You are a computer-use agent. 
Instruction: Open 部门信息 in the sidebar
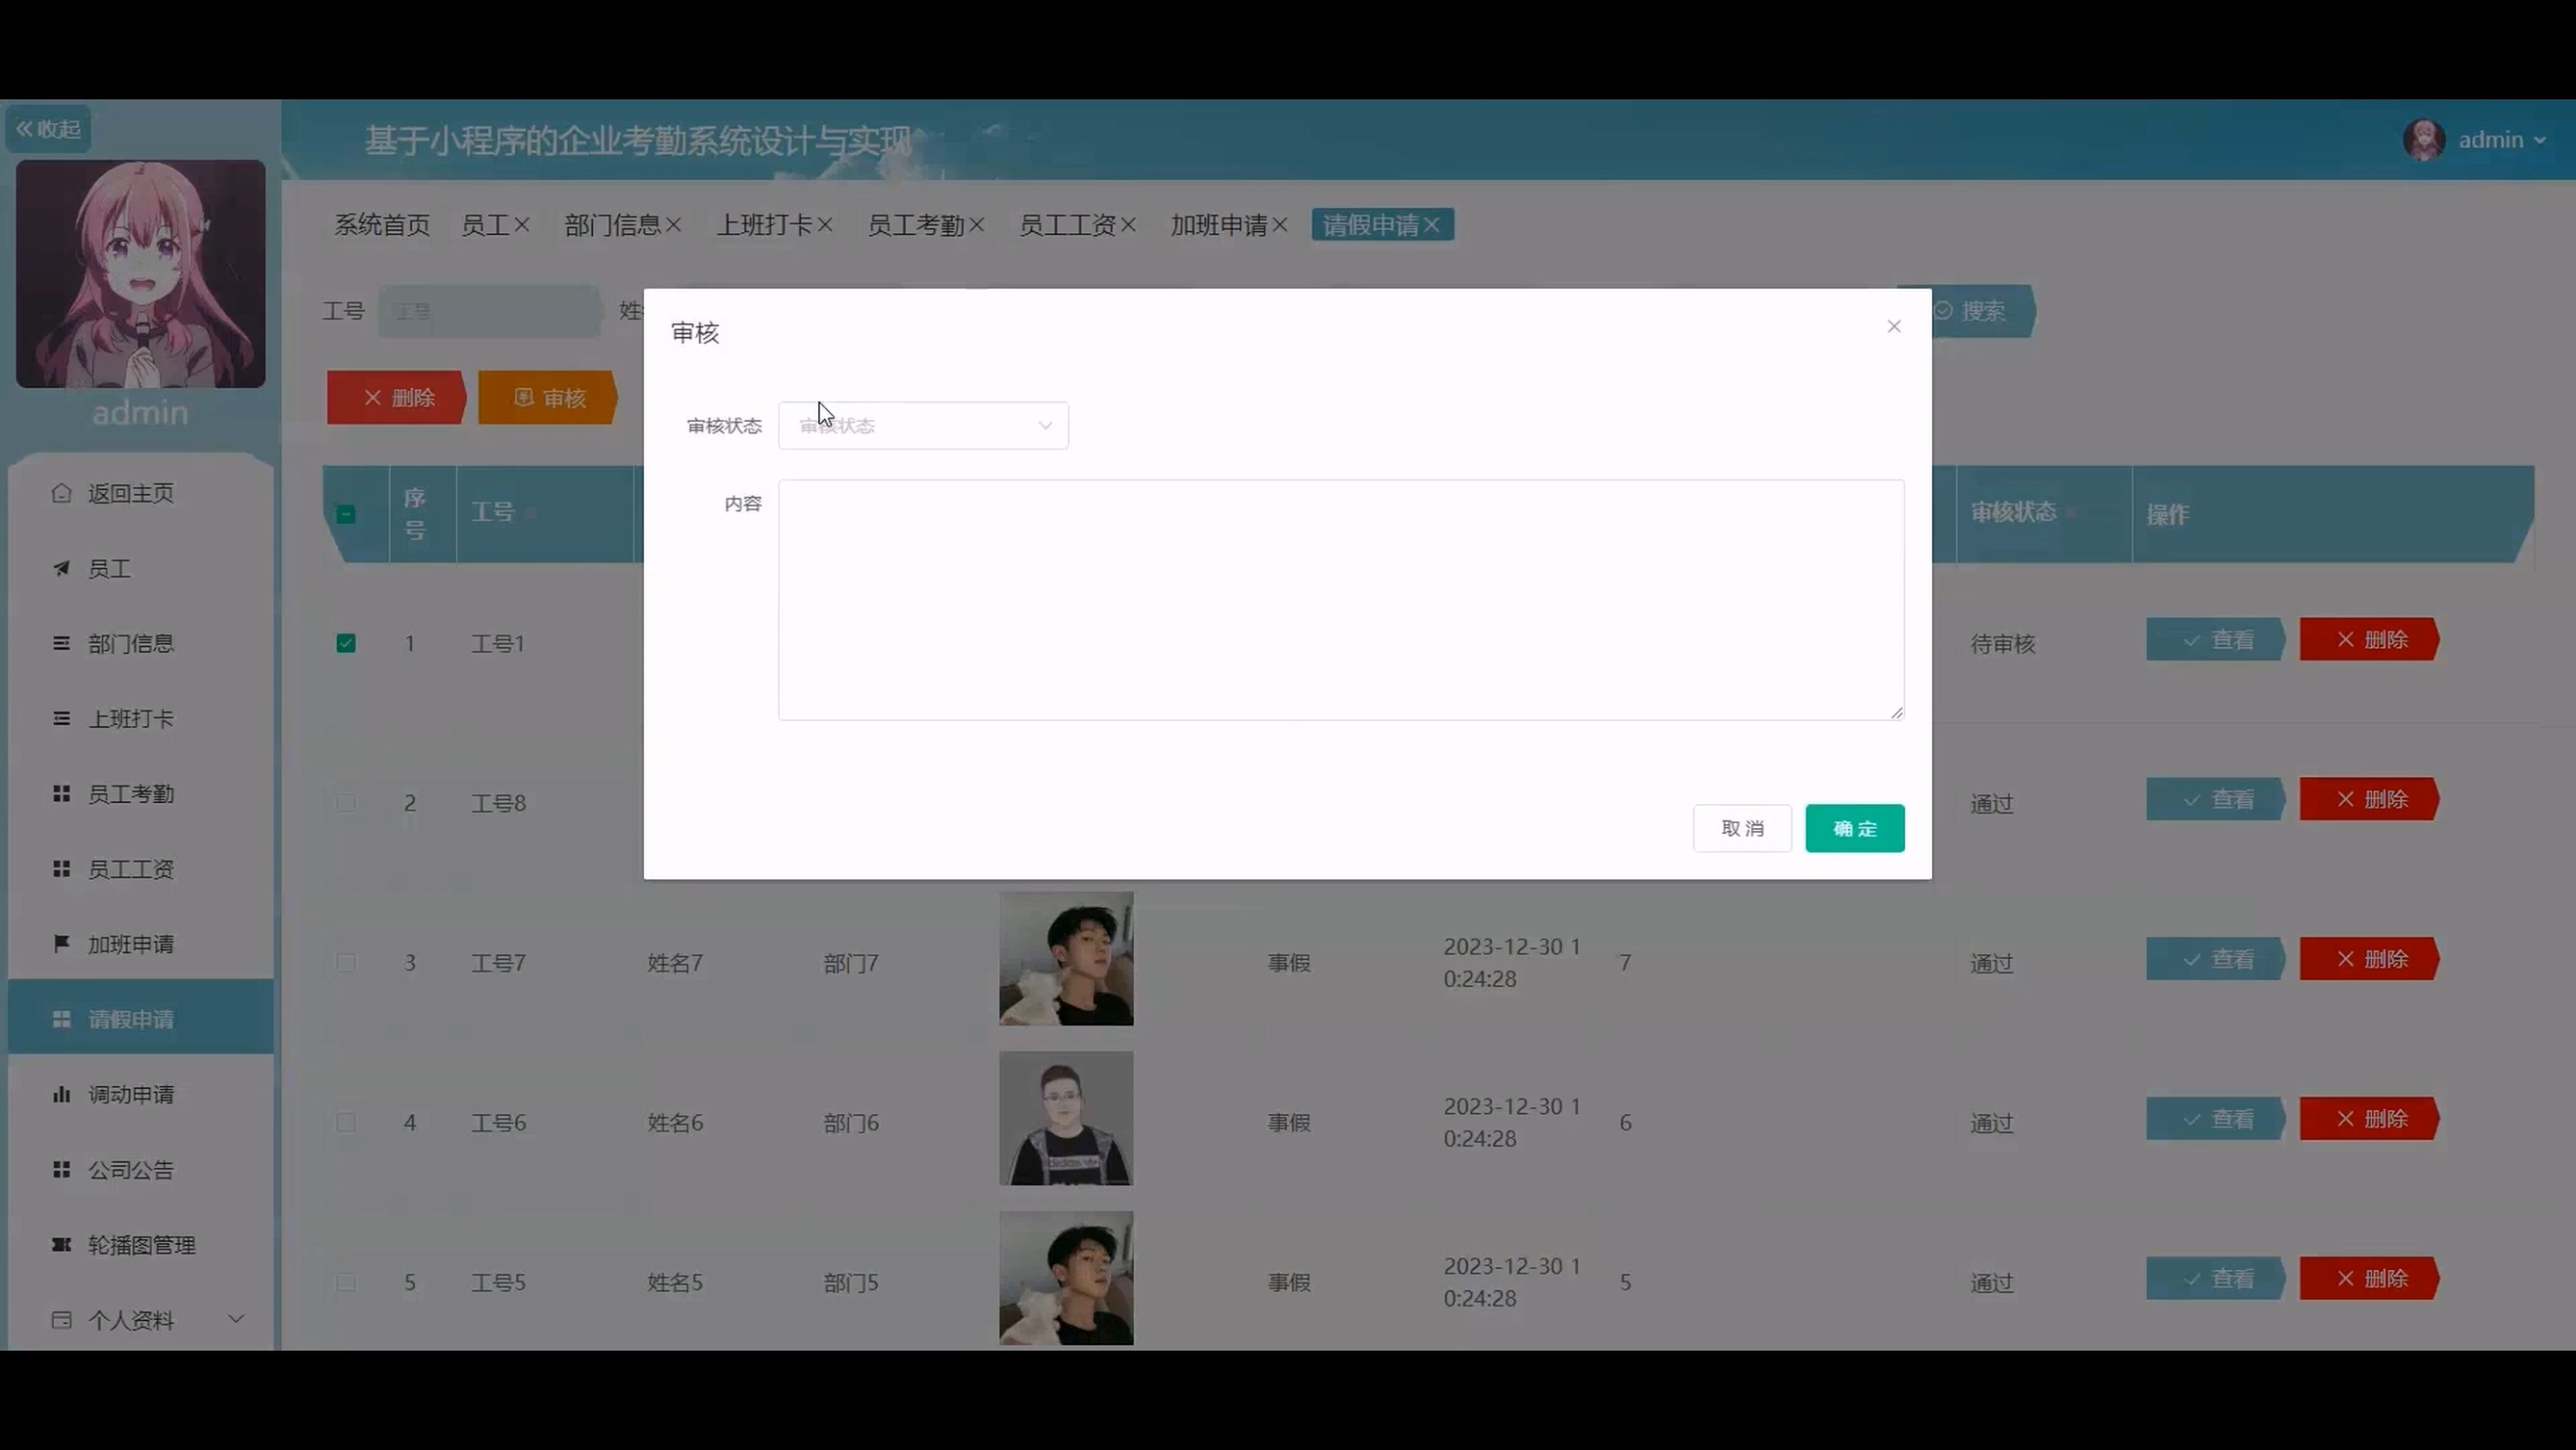point(141,644)
